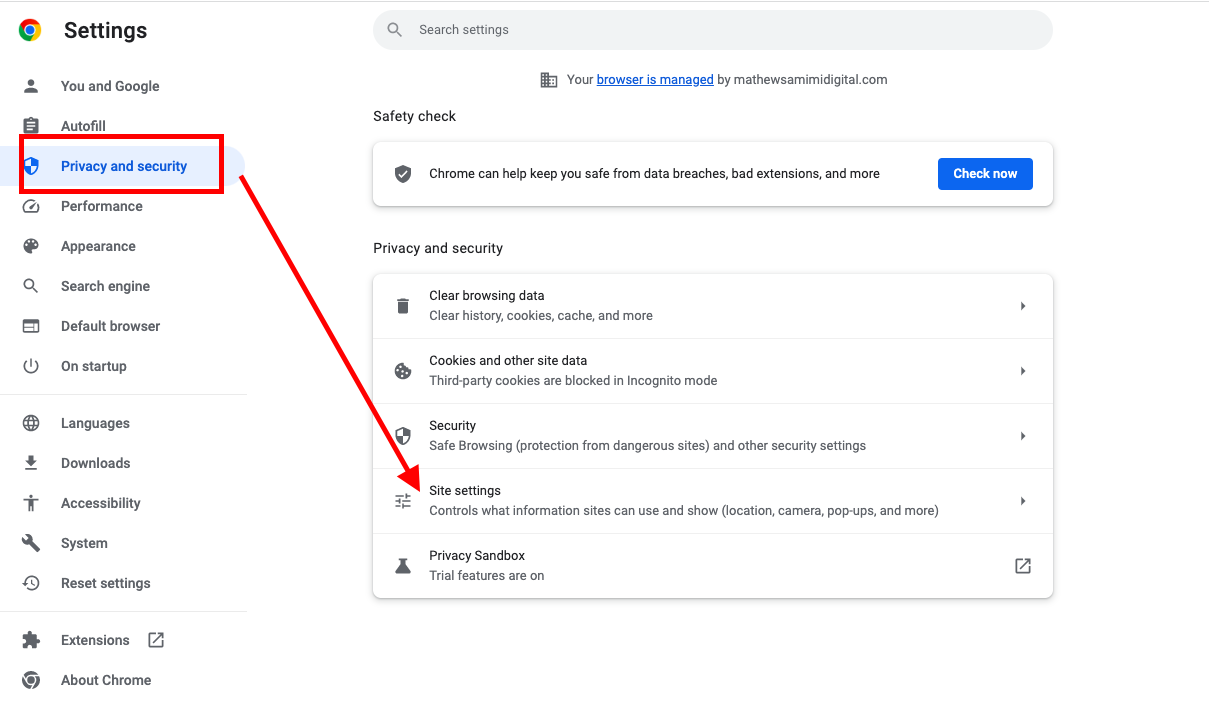Click the trash icon for Clear browsing data
The image size is (1209, 721).
tap(403, 306)
